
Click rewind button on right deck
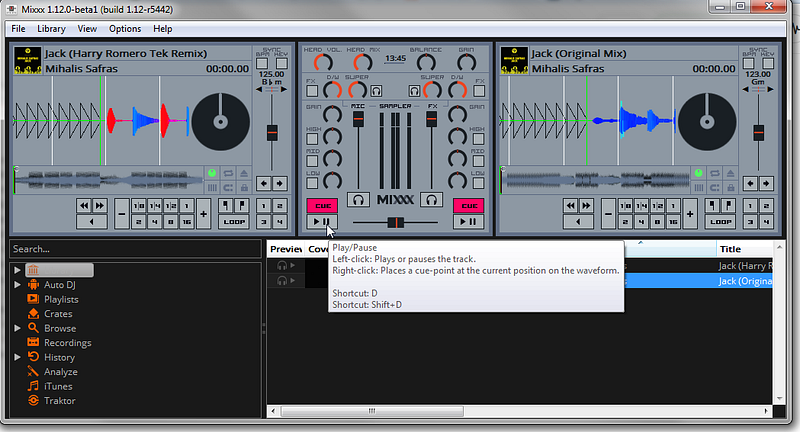pos(571,206)
